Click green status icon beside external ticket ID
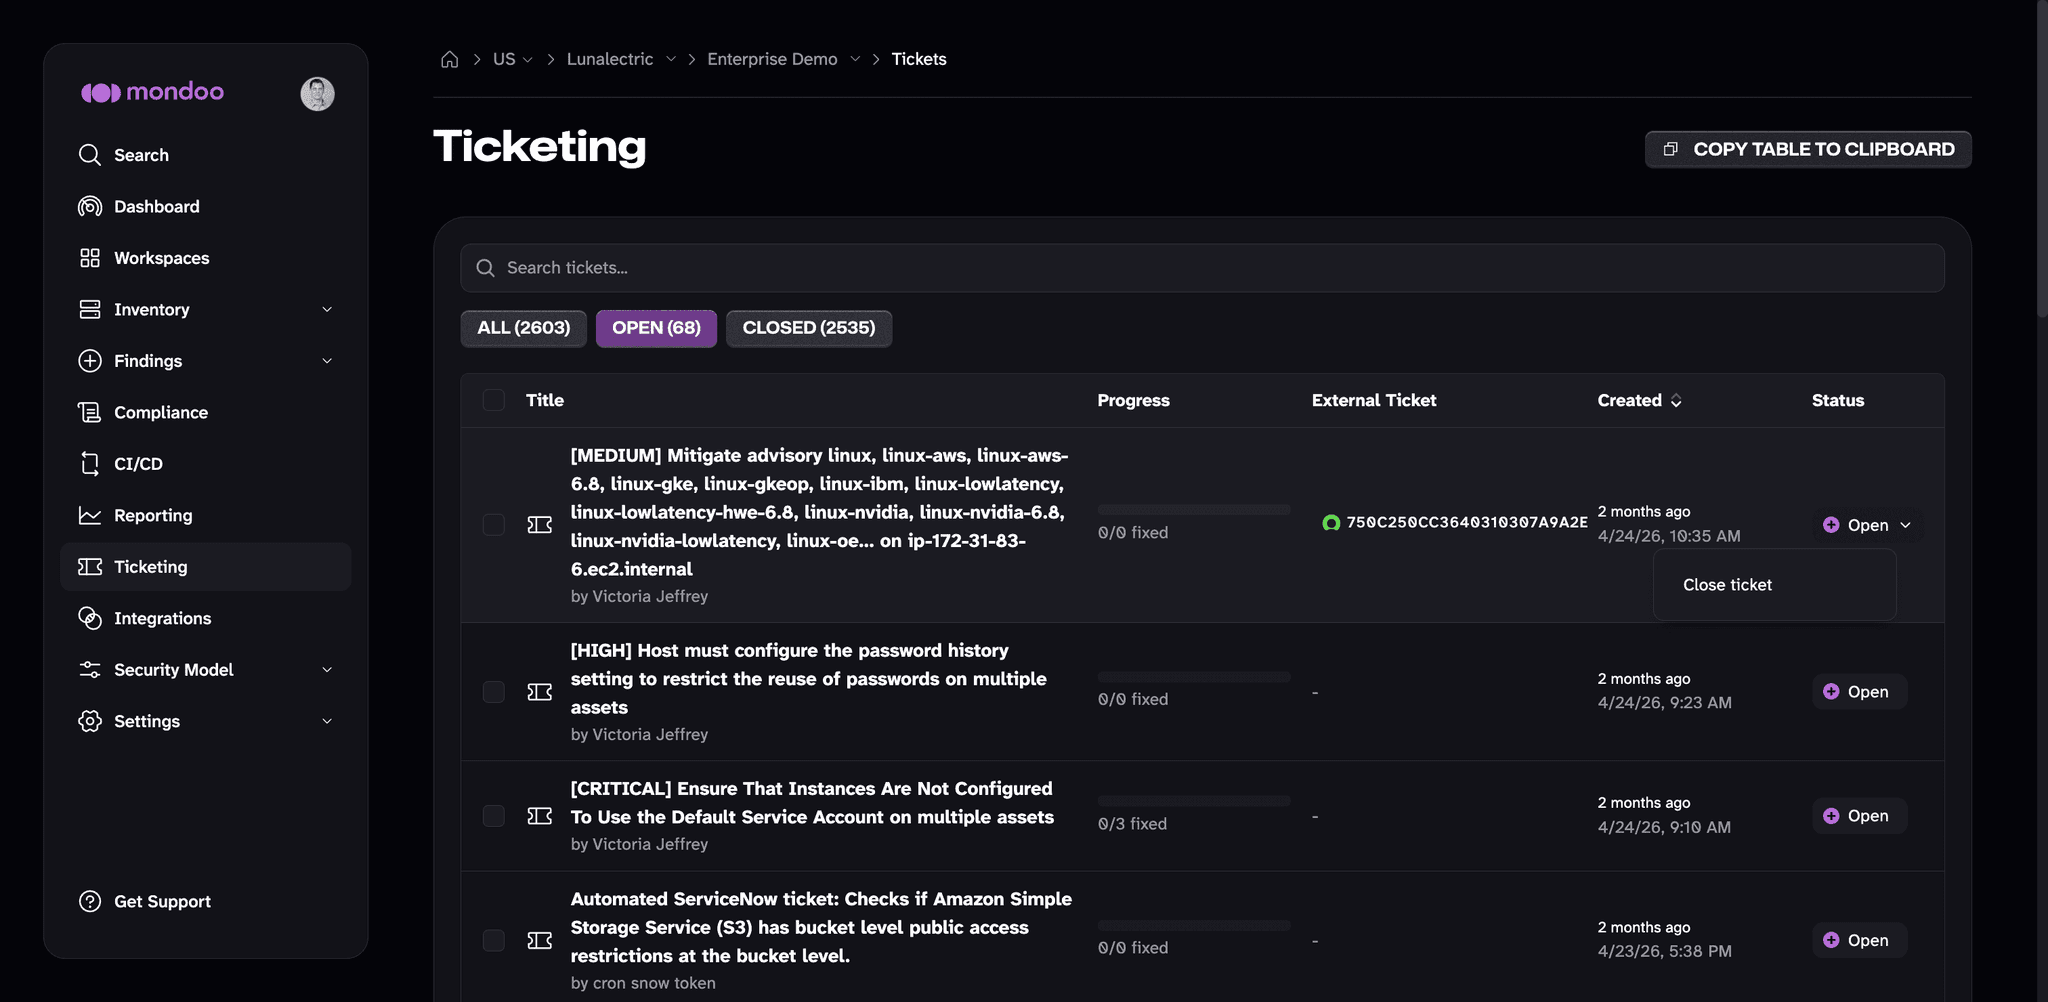Viewport: 2048px width, 1002px height. point(1331,522)
